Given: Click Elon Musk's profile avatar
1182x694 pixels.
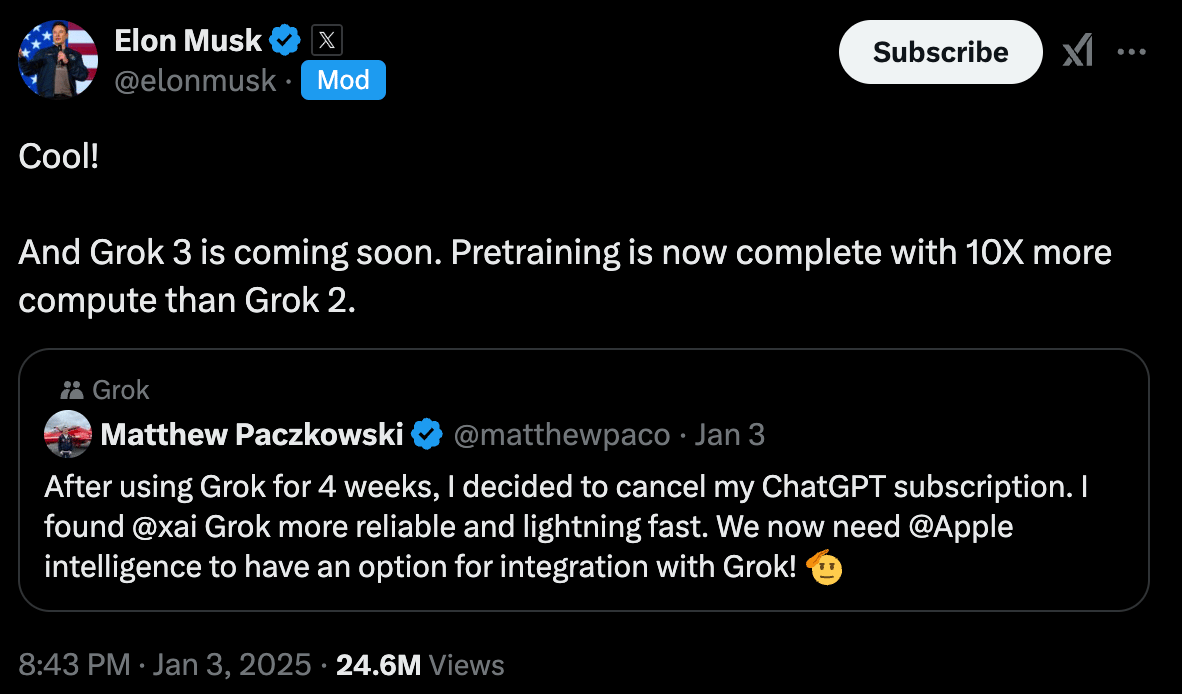Looking at the screenshot, I should click(x=58, y=59).
